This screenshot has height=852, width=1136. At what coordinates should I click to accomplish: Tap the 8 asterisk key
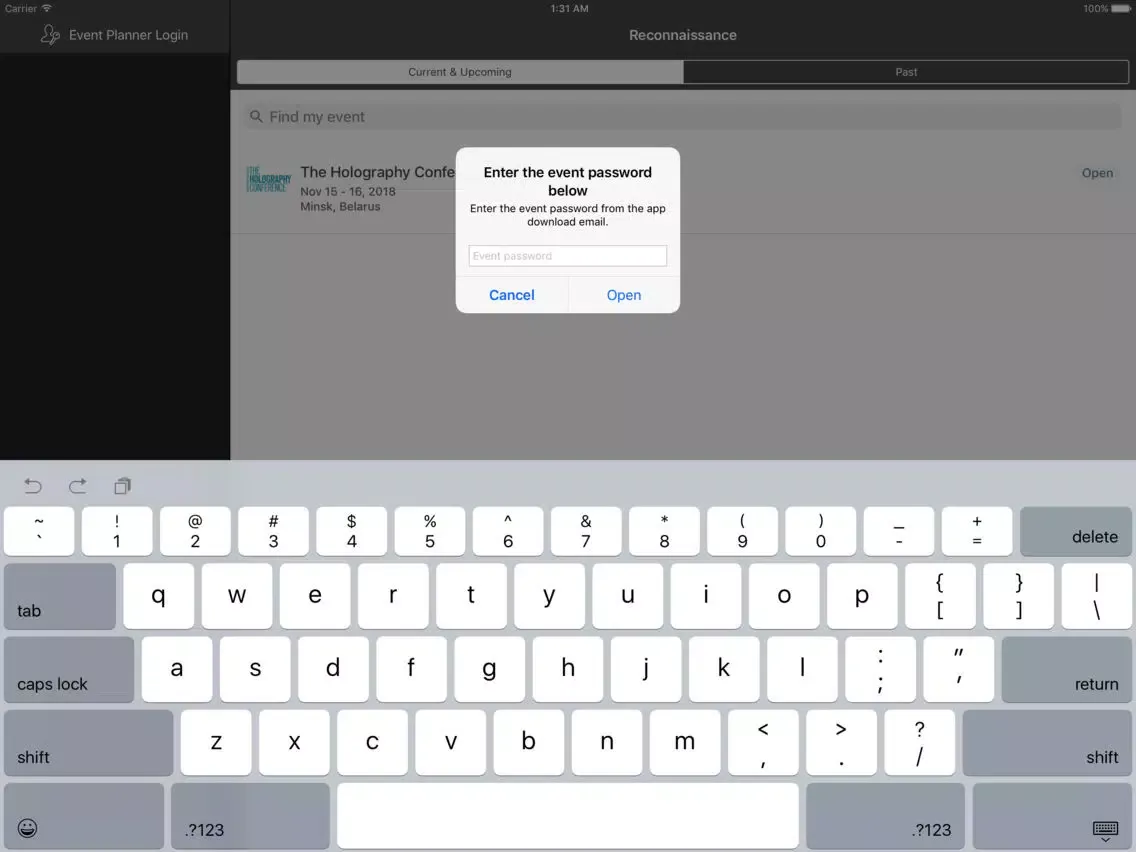point(664,531)
